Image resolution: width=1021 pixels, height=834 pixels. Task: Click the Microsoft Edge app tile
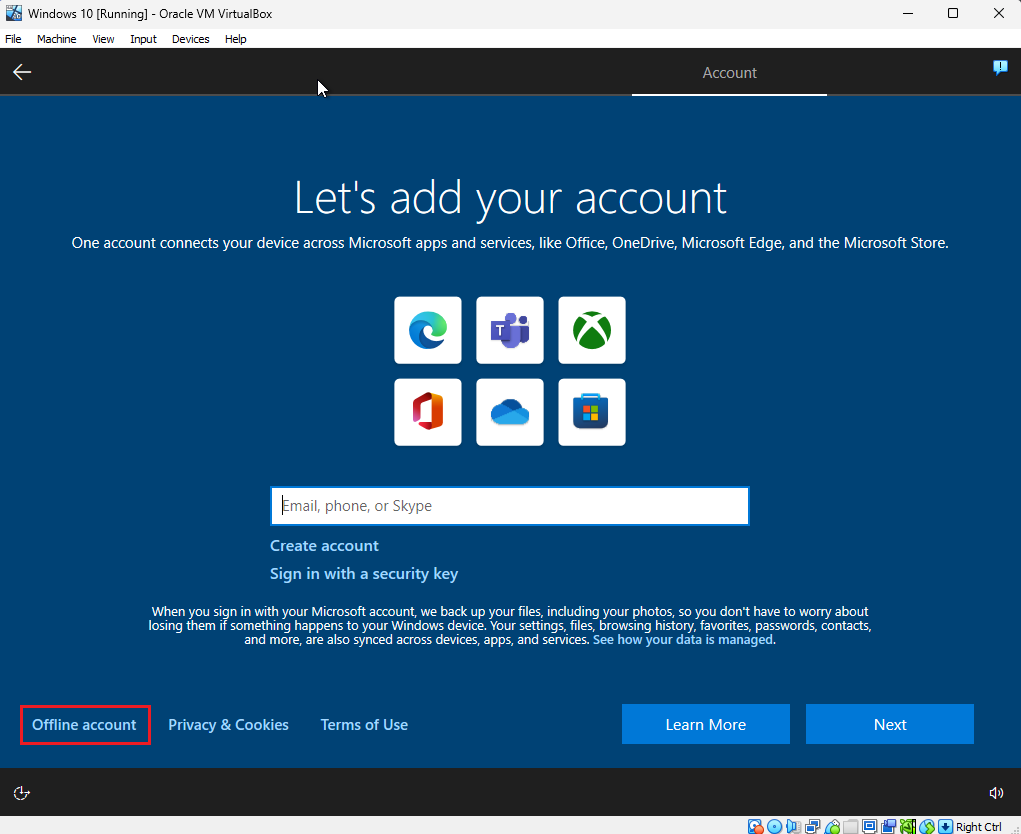click(428, 330)
